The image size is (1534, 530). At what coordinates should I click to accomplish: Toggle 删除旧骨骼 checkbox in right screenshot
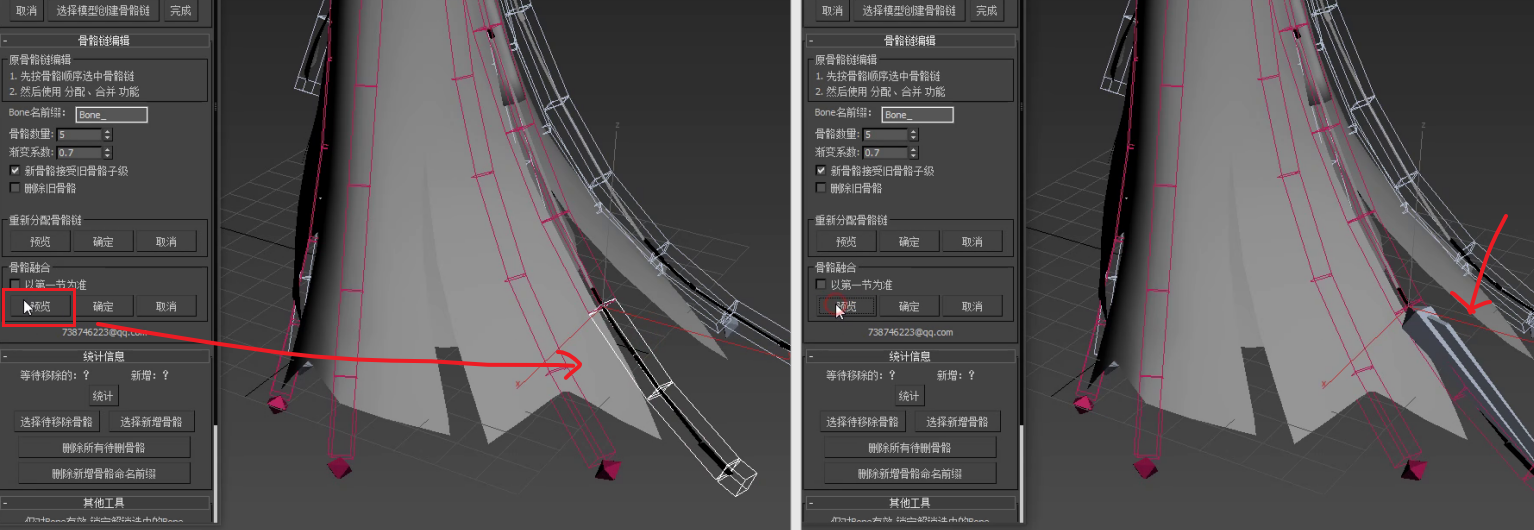point(821,188)
